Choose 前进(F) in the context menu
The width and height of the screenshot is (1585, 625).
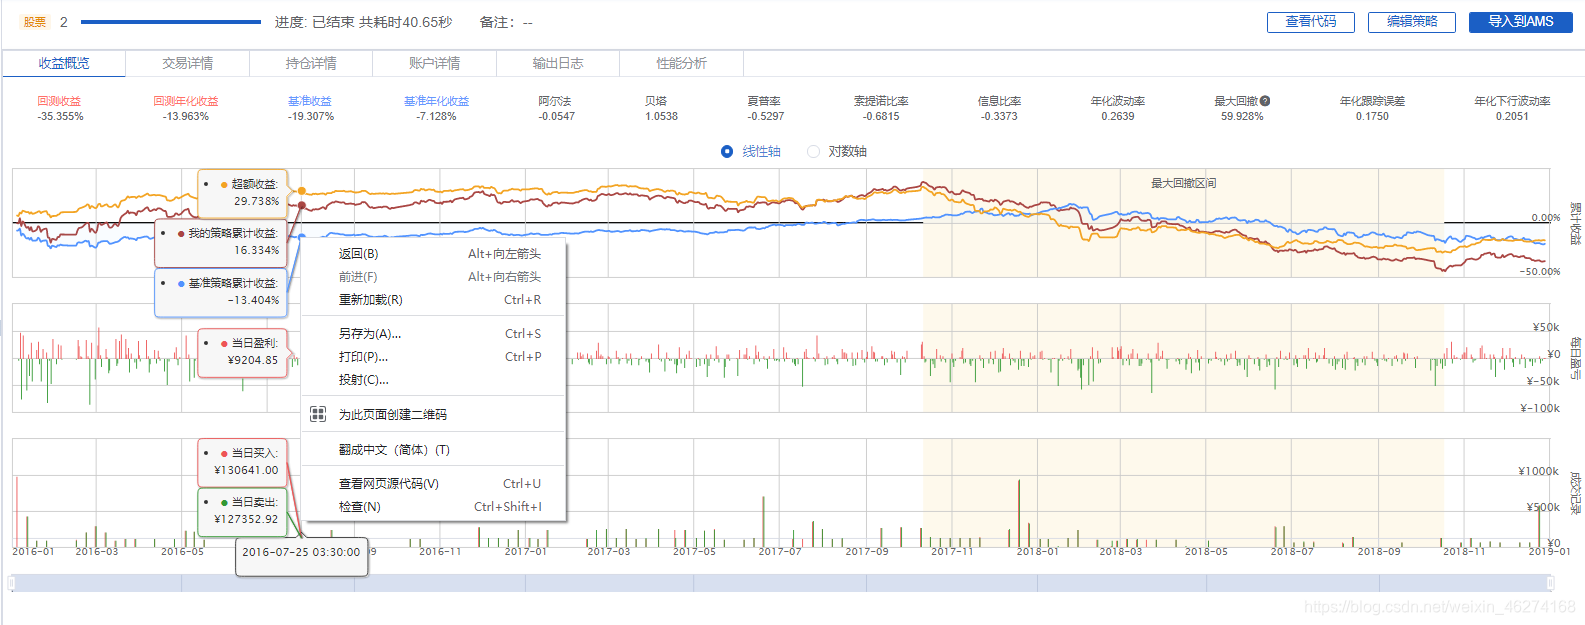pos(434,277)
